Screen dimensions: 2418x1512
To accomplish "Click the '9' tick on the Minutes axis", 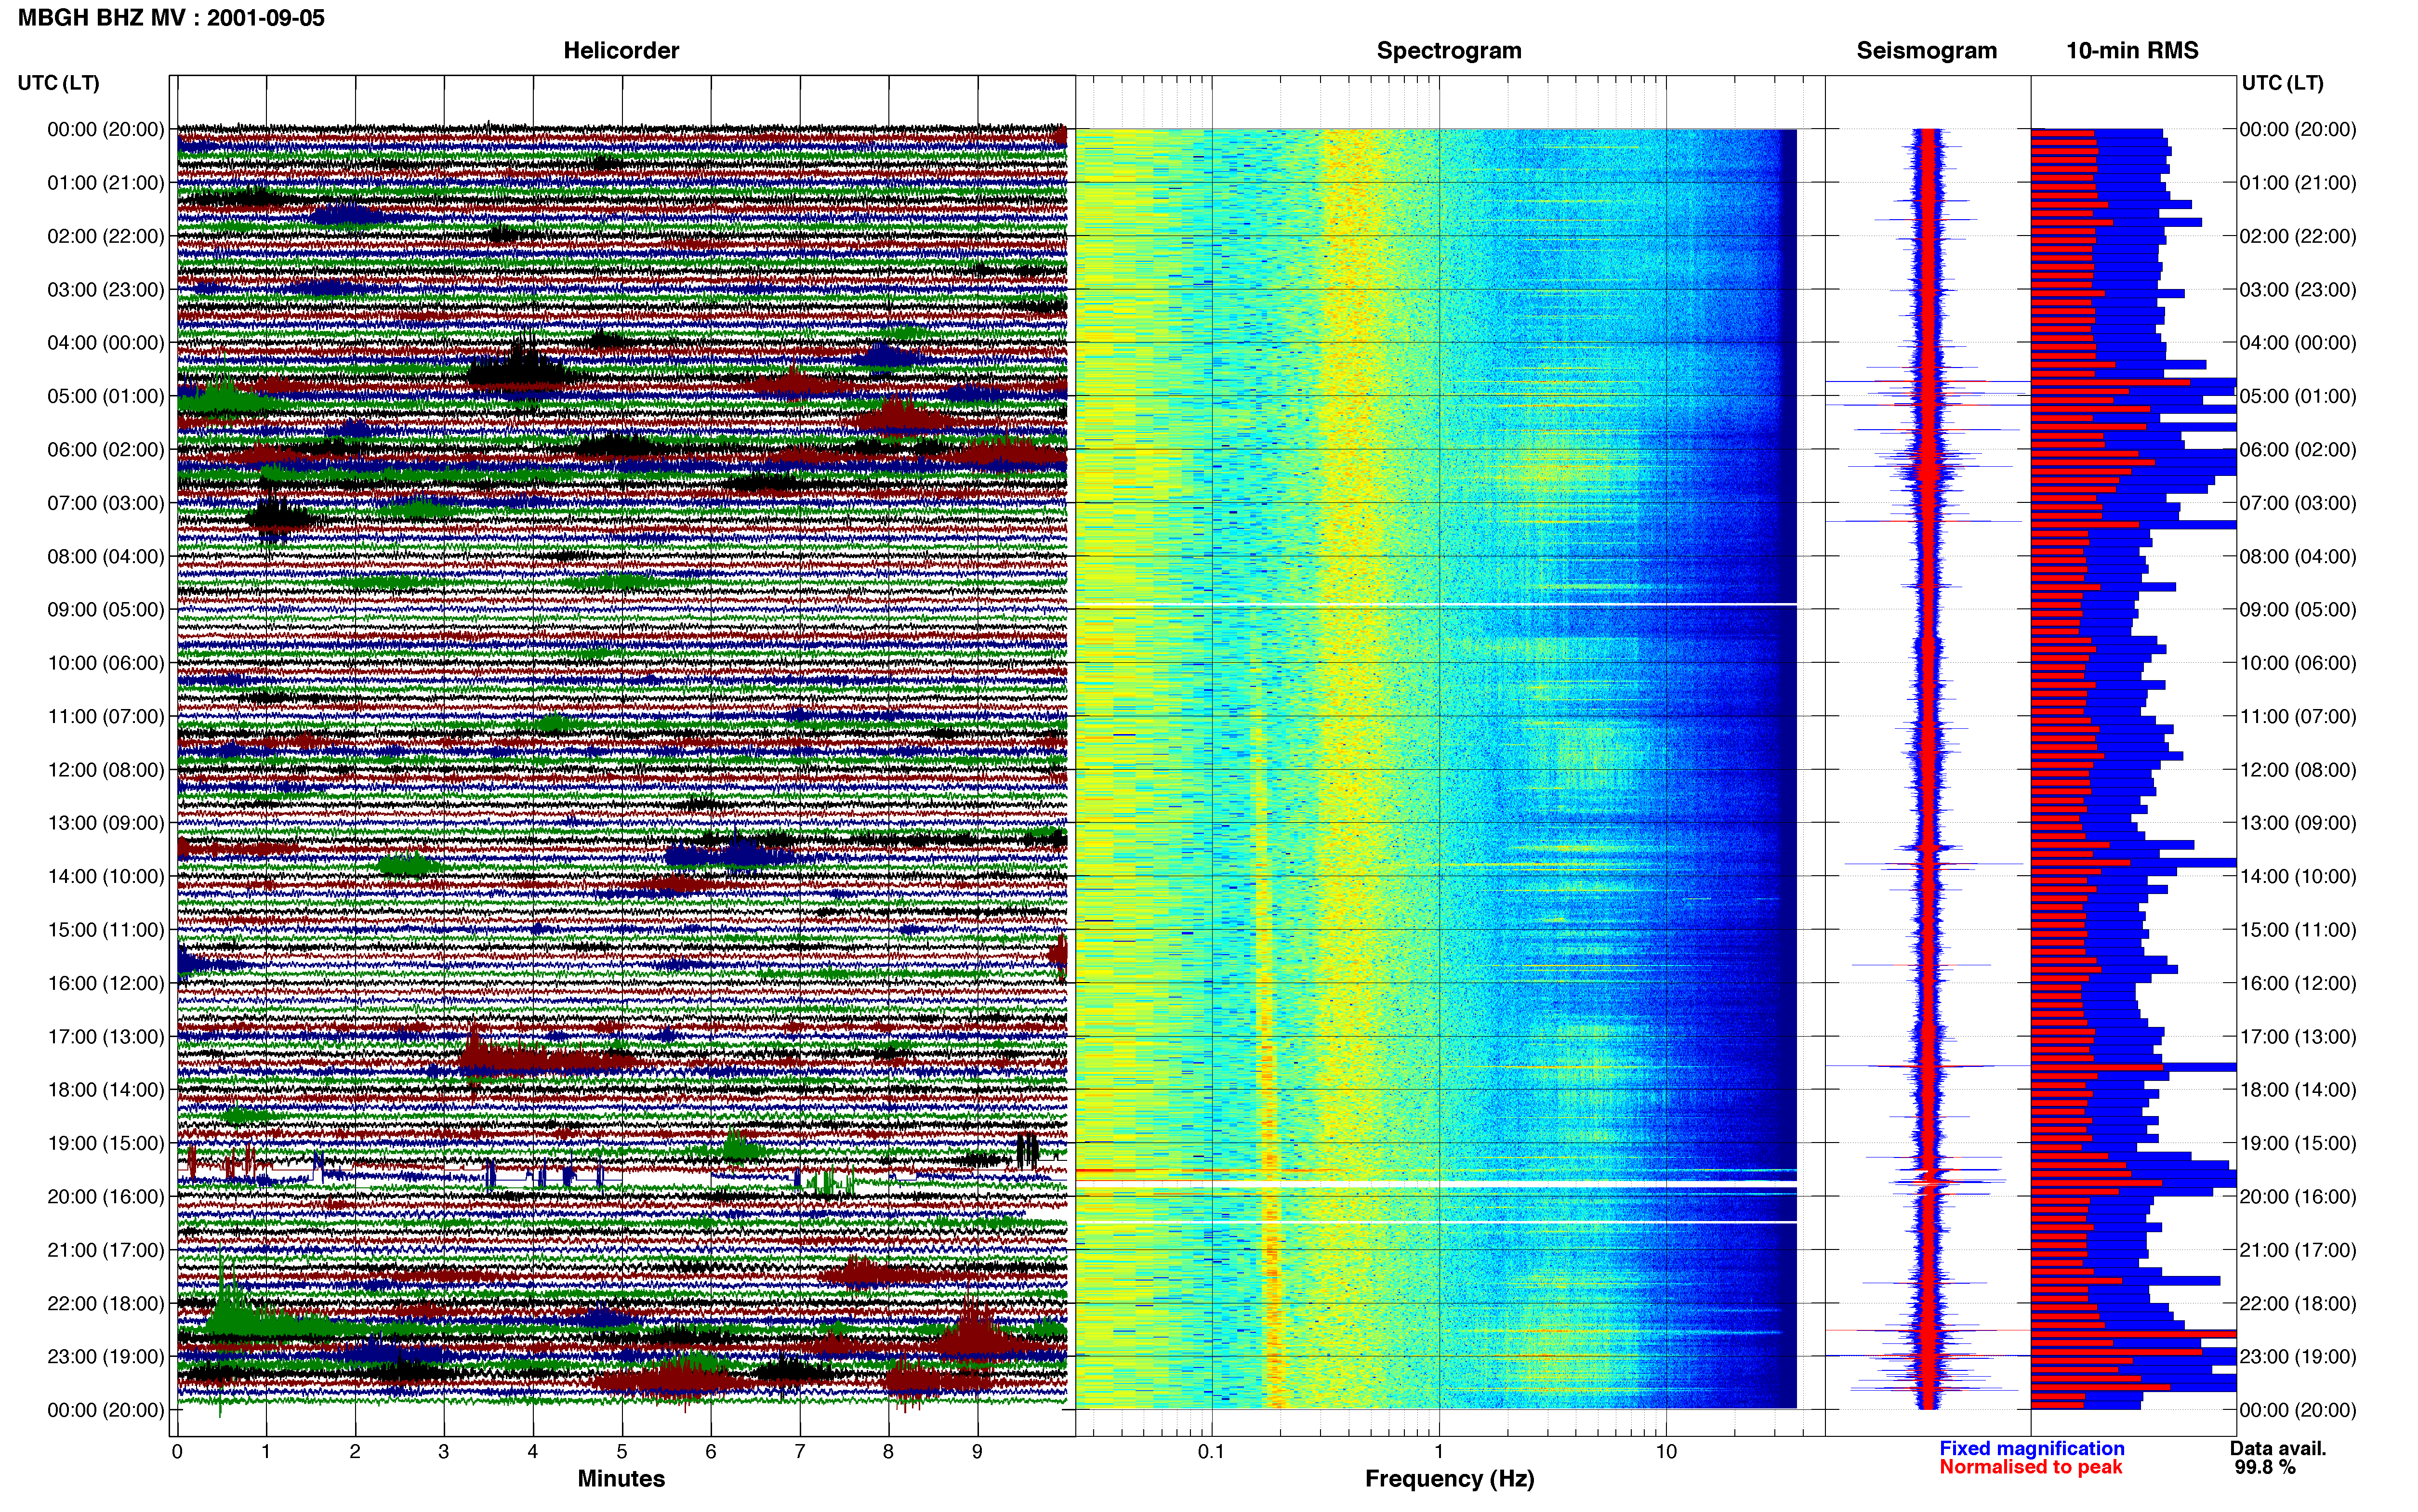I will (977, 1452).
